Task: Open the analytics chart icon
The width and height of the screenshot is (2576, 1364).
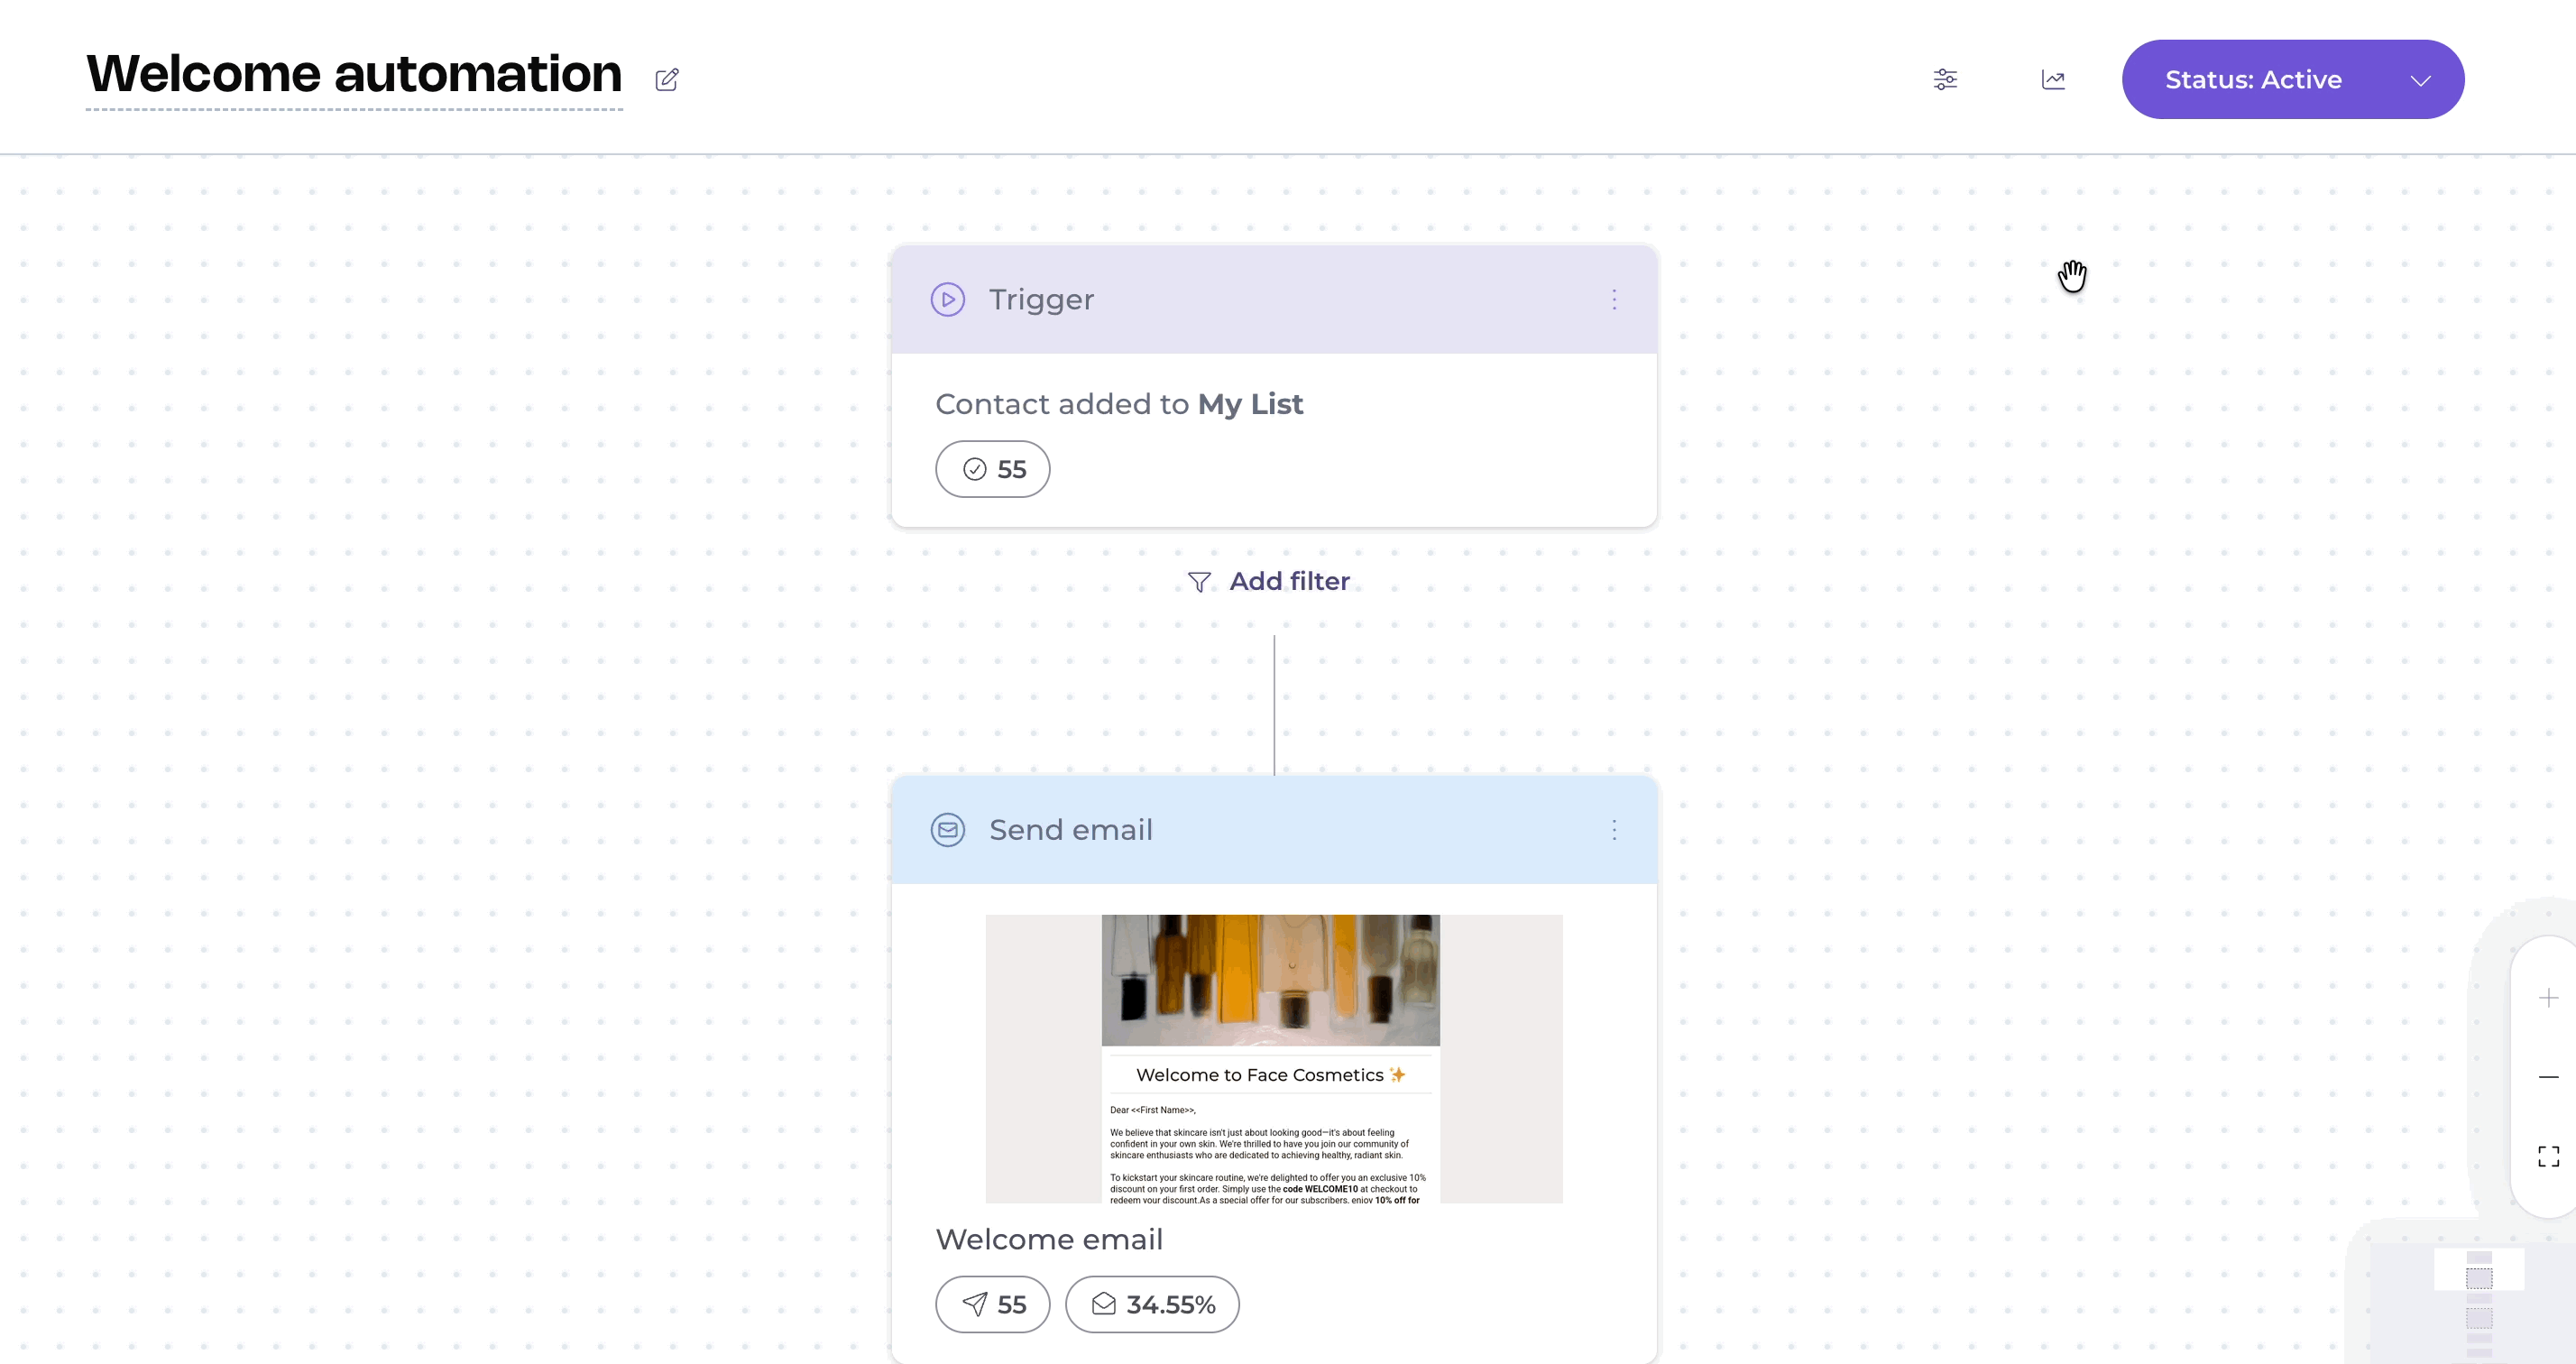Action: (x=2053, y=79)
